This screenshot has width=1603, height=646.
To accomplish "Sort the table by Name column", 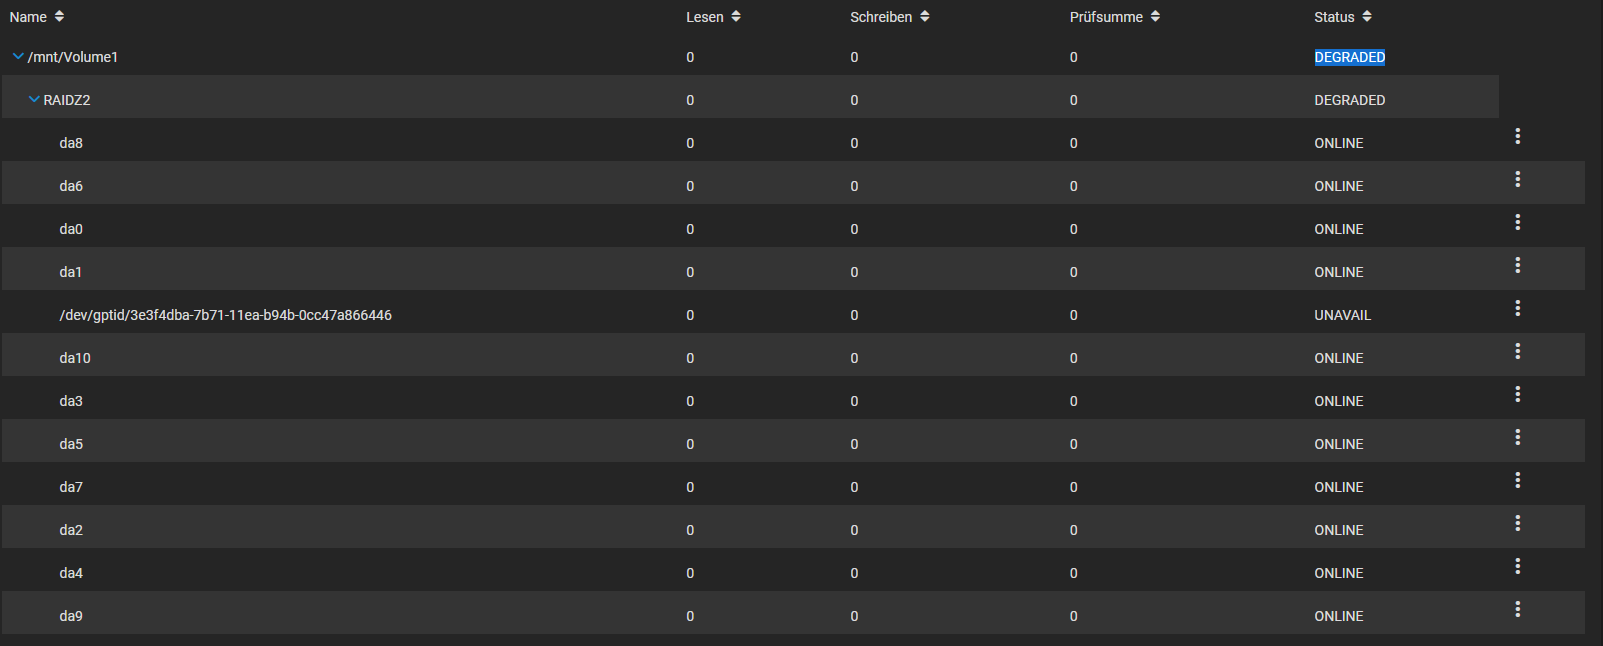I will coord(36,17).
